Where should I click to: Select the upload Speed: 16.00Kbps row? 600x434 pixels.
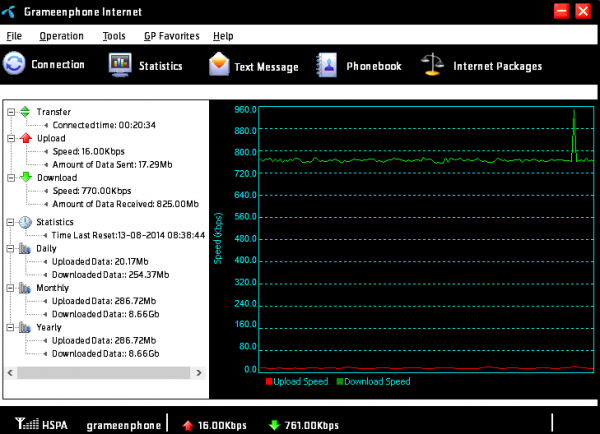tap(89, 152)
